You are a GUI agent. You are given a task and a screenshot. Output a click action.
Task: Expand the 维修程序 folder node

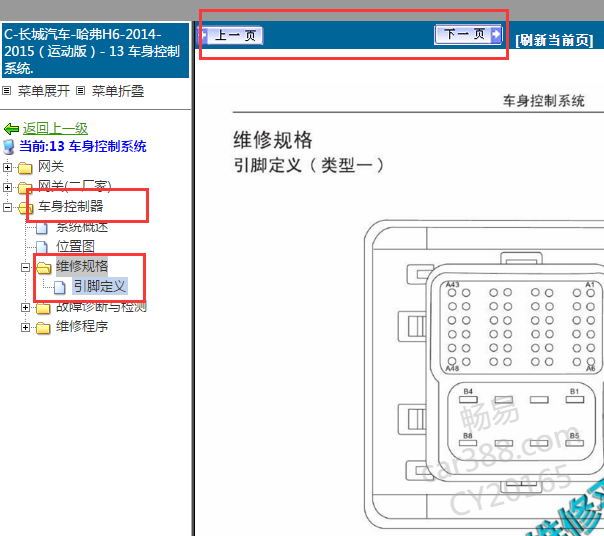(25, 327)
